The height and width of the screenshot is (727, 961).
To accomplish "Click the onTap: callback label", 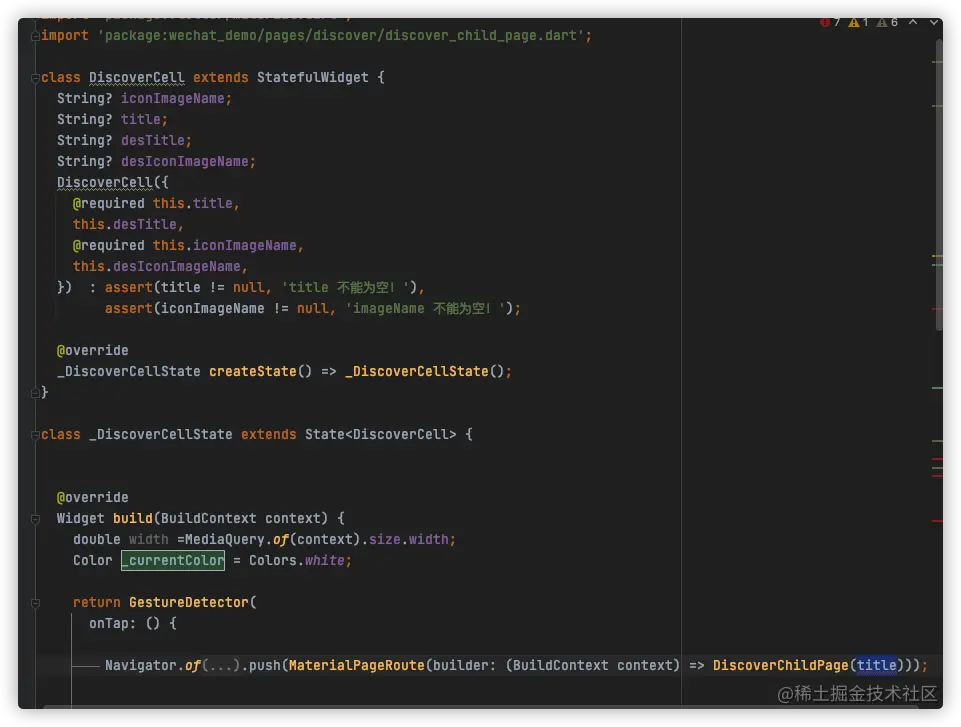I will [x=113, y=624].
